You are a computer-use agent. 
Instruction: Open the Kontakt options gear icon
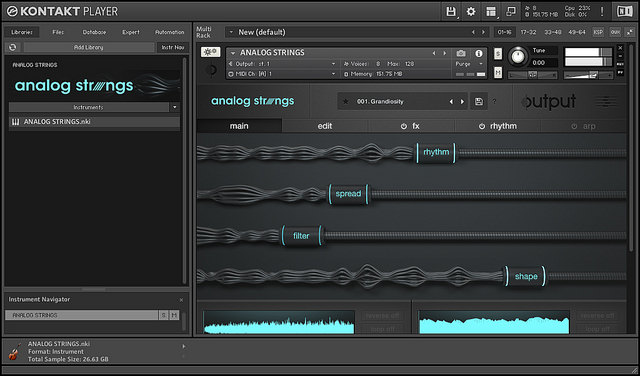471,11
